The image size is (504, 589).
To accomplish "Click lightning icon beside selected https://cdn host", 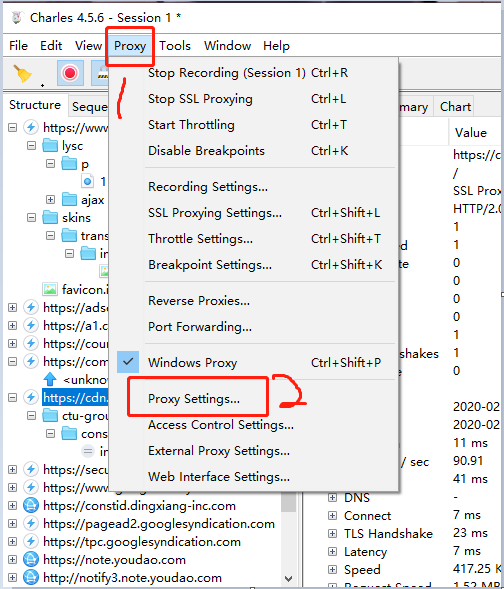I will point(31,397).
